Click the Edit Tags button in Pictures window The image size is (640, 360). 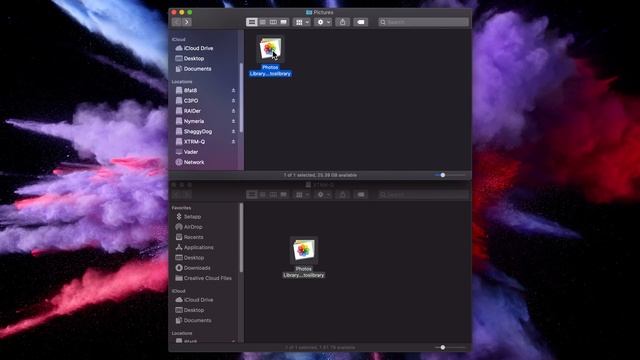click(x=361, y=22)
